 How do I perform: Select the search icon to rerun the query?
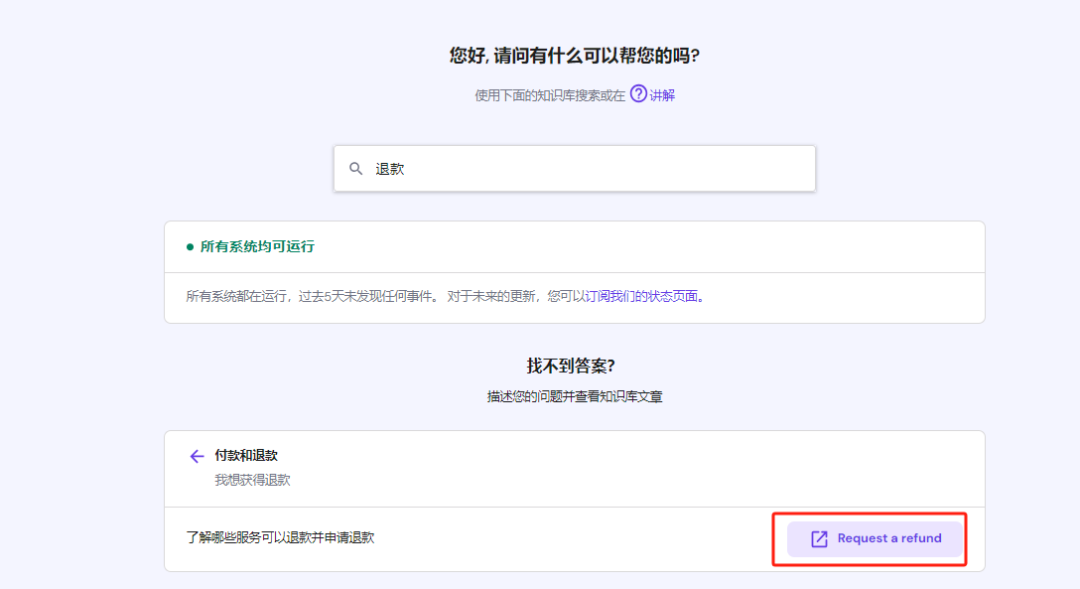(357, 168)
